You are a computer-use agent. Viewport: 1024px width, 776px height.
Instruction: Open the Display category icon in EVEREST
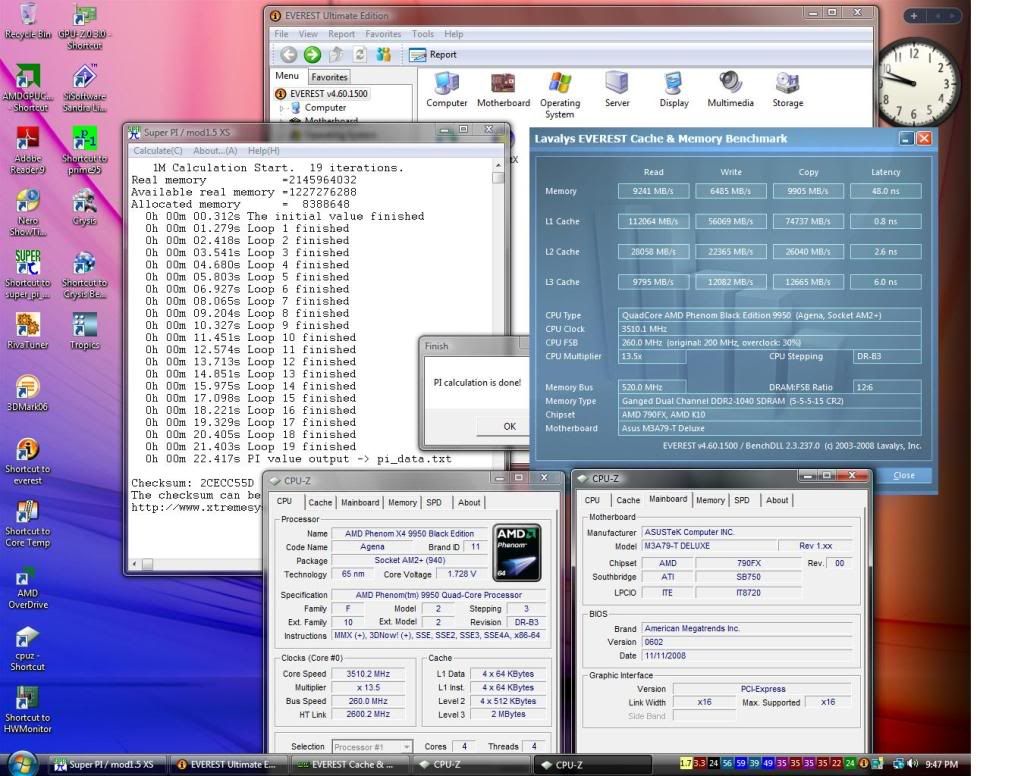[674, 89]
